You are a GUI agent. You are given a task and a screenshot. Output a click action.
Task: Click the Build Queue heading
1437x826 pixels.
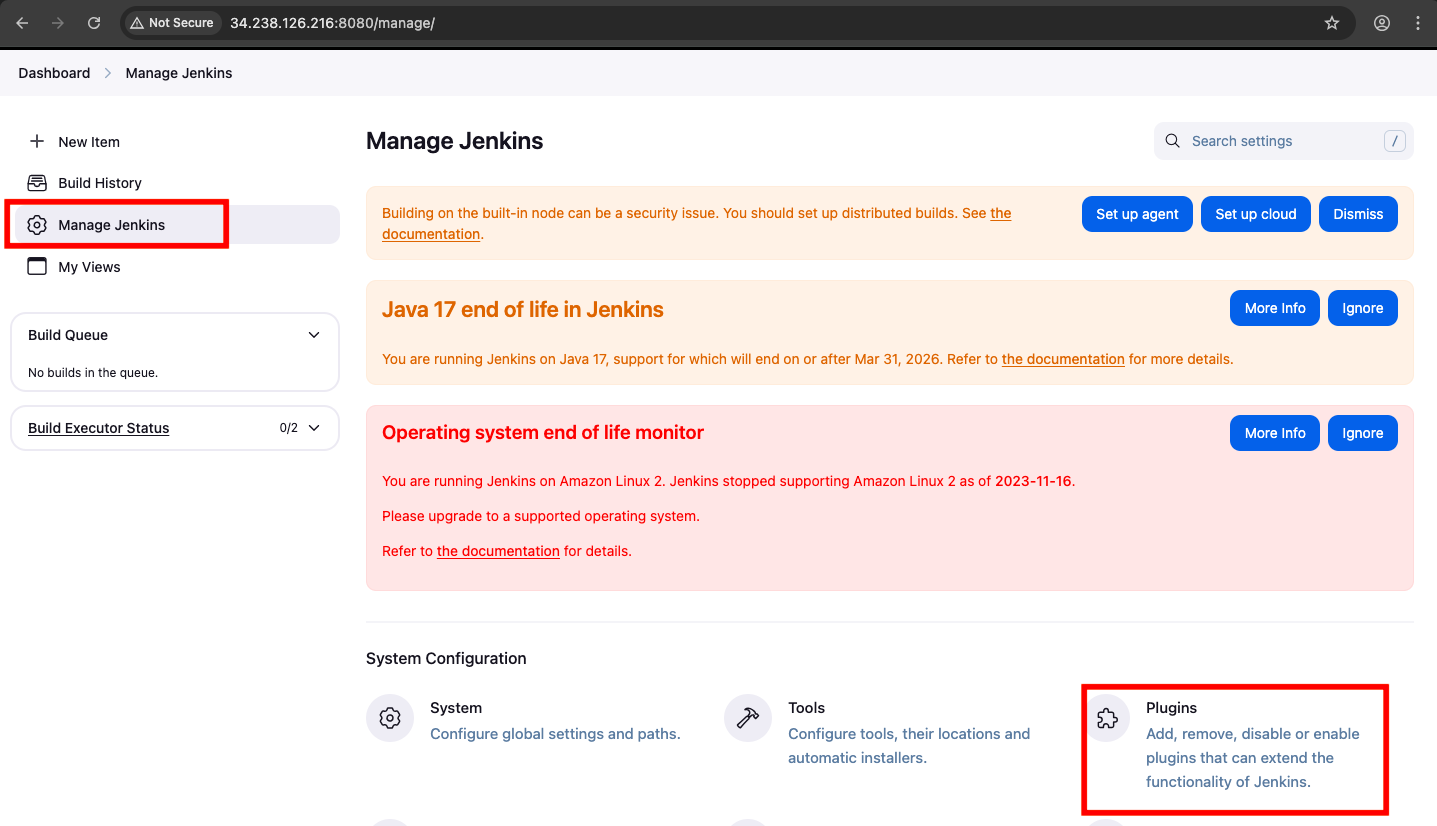[68, 335]
